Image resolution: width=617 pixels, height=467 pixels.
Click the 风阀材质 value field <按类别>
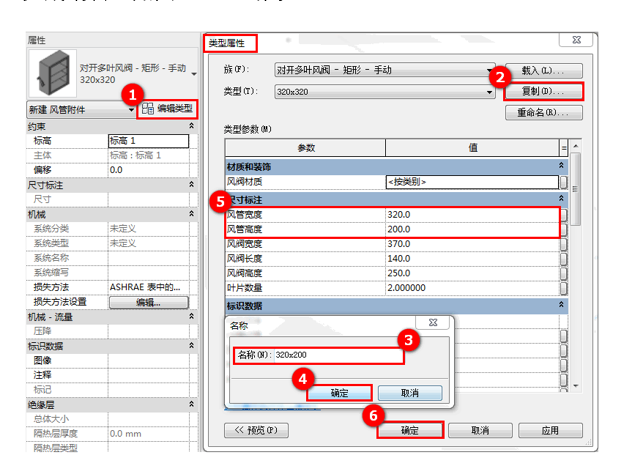click(x=472, y=182)
